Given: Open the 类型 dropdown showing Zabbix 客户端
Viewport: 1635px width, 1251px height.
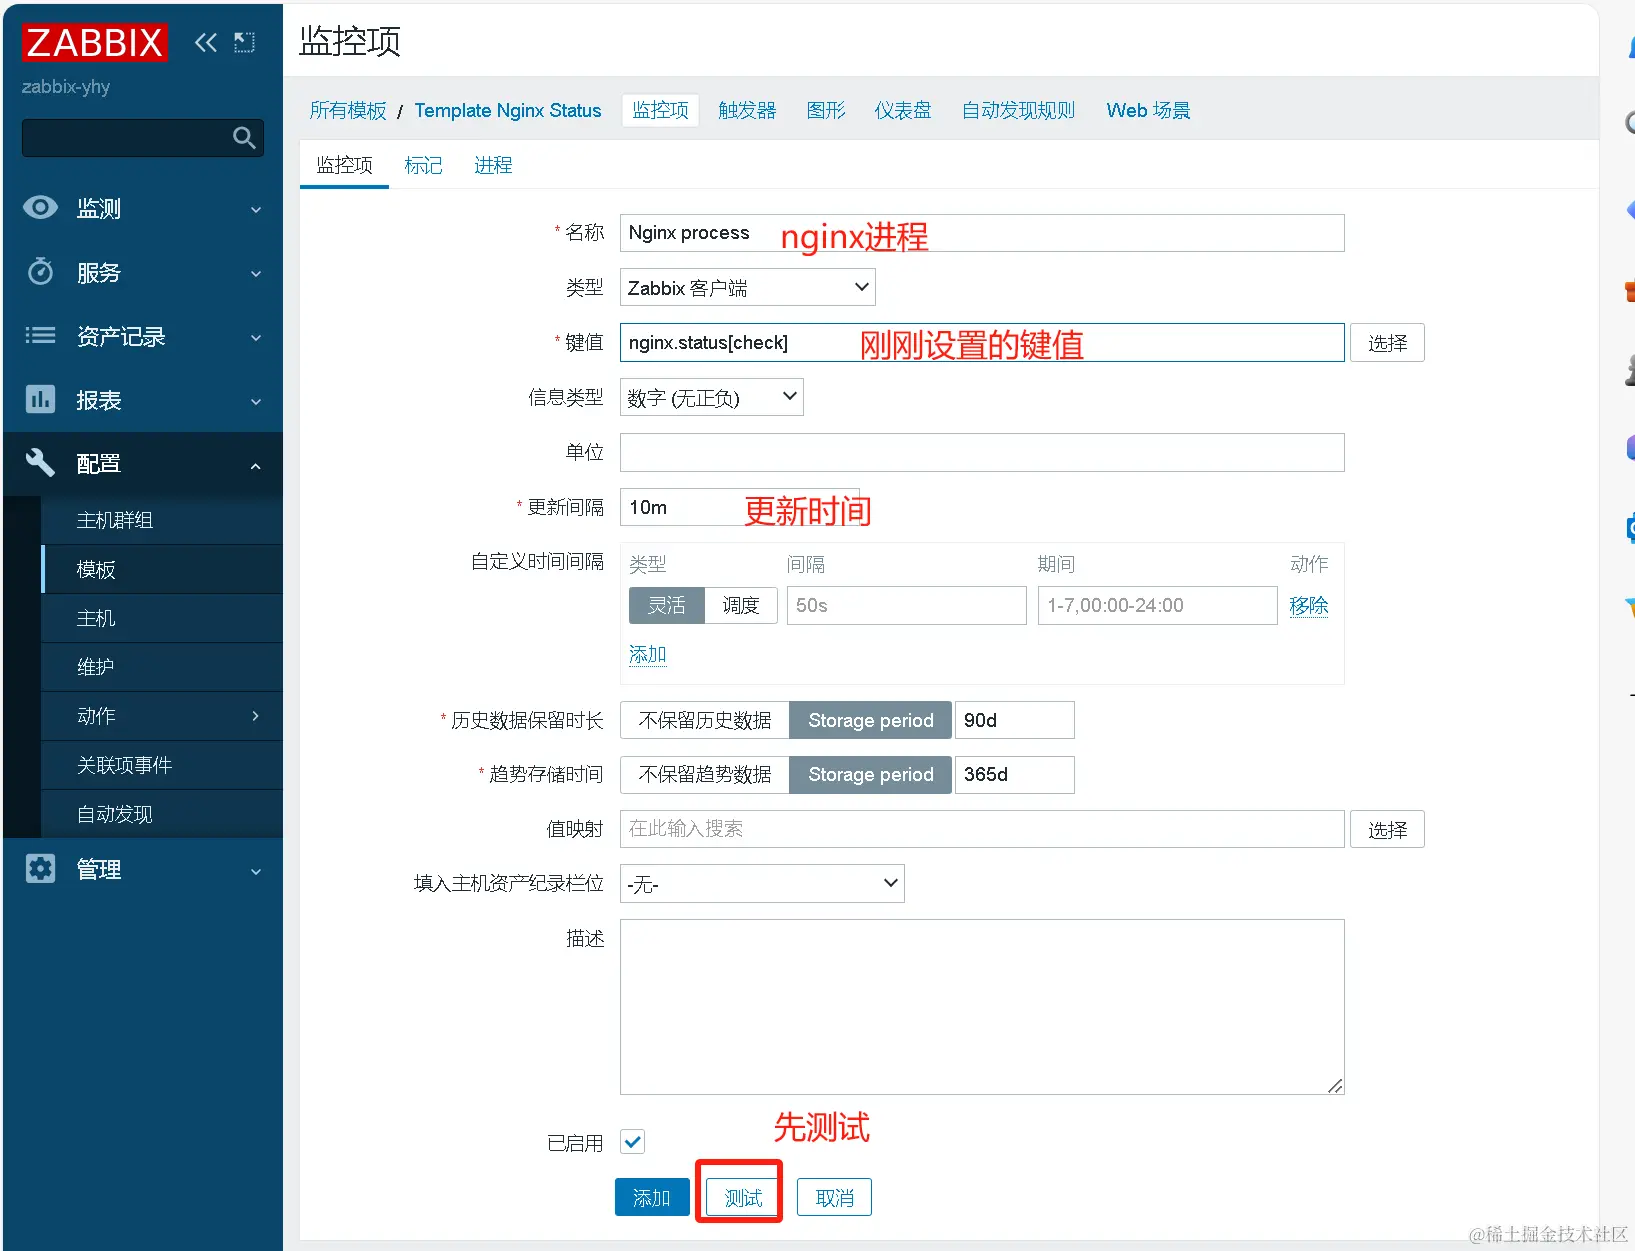Looking at the screenshot, I should [x=748, y=288].
